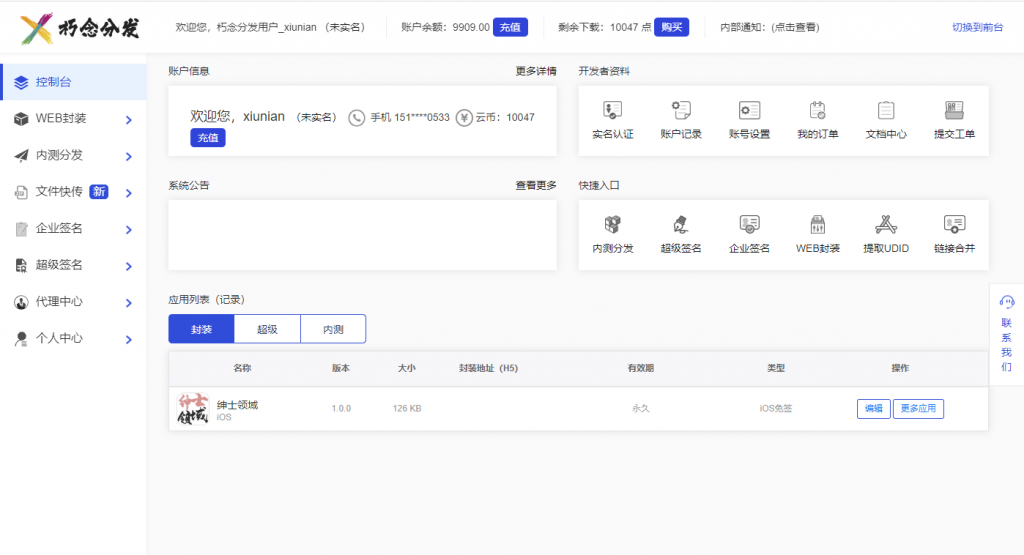Click 内部通知 点击查看 text
Screen dimensions: 1024x555
(x=770, y=27)
